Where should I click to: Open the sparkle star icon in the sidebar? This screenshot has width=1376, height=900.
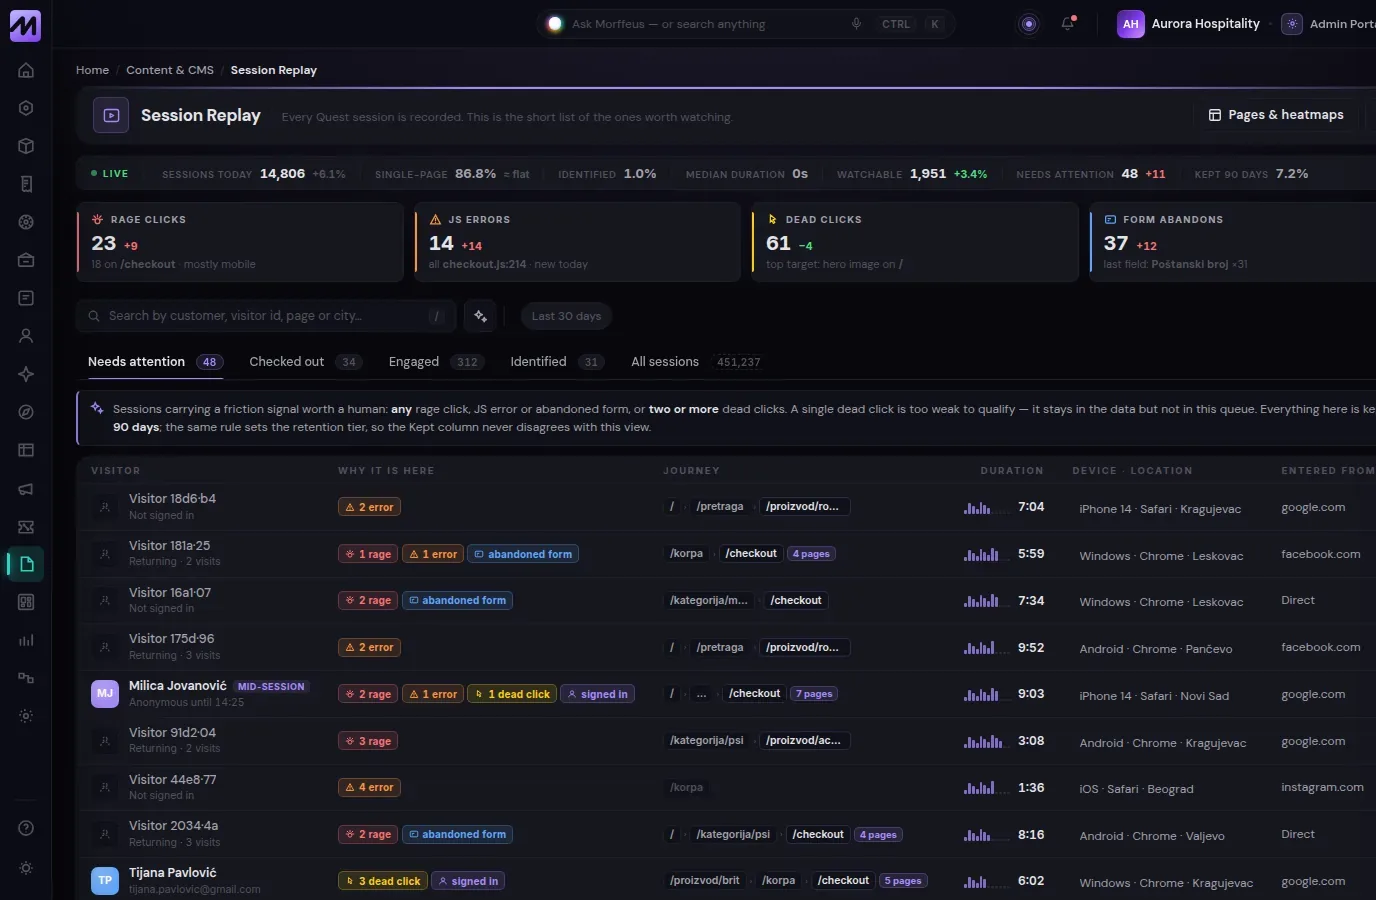click(26, 374)
